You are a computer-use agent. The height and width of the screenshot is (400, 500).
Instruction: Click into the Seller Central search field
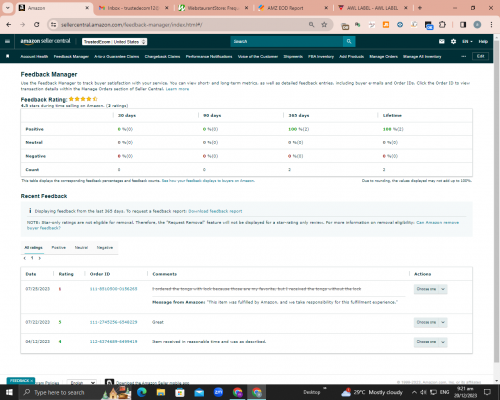tap(287, 41)
